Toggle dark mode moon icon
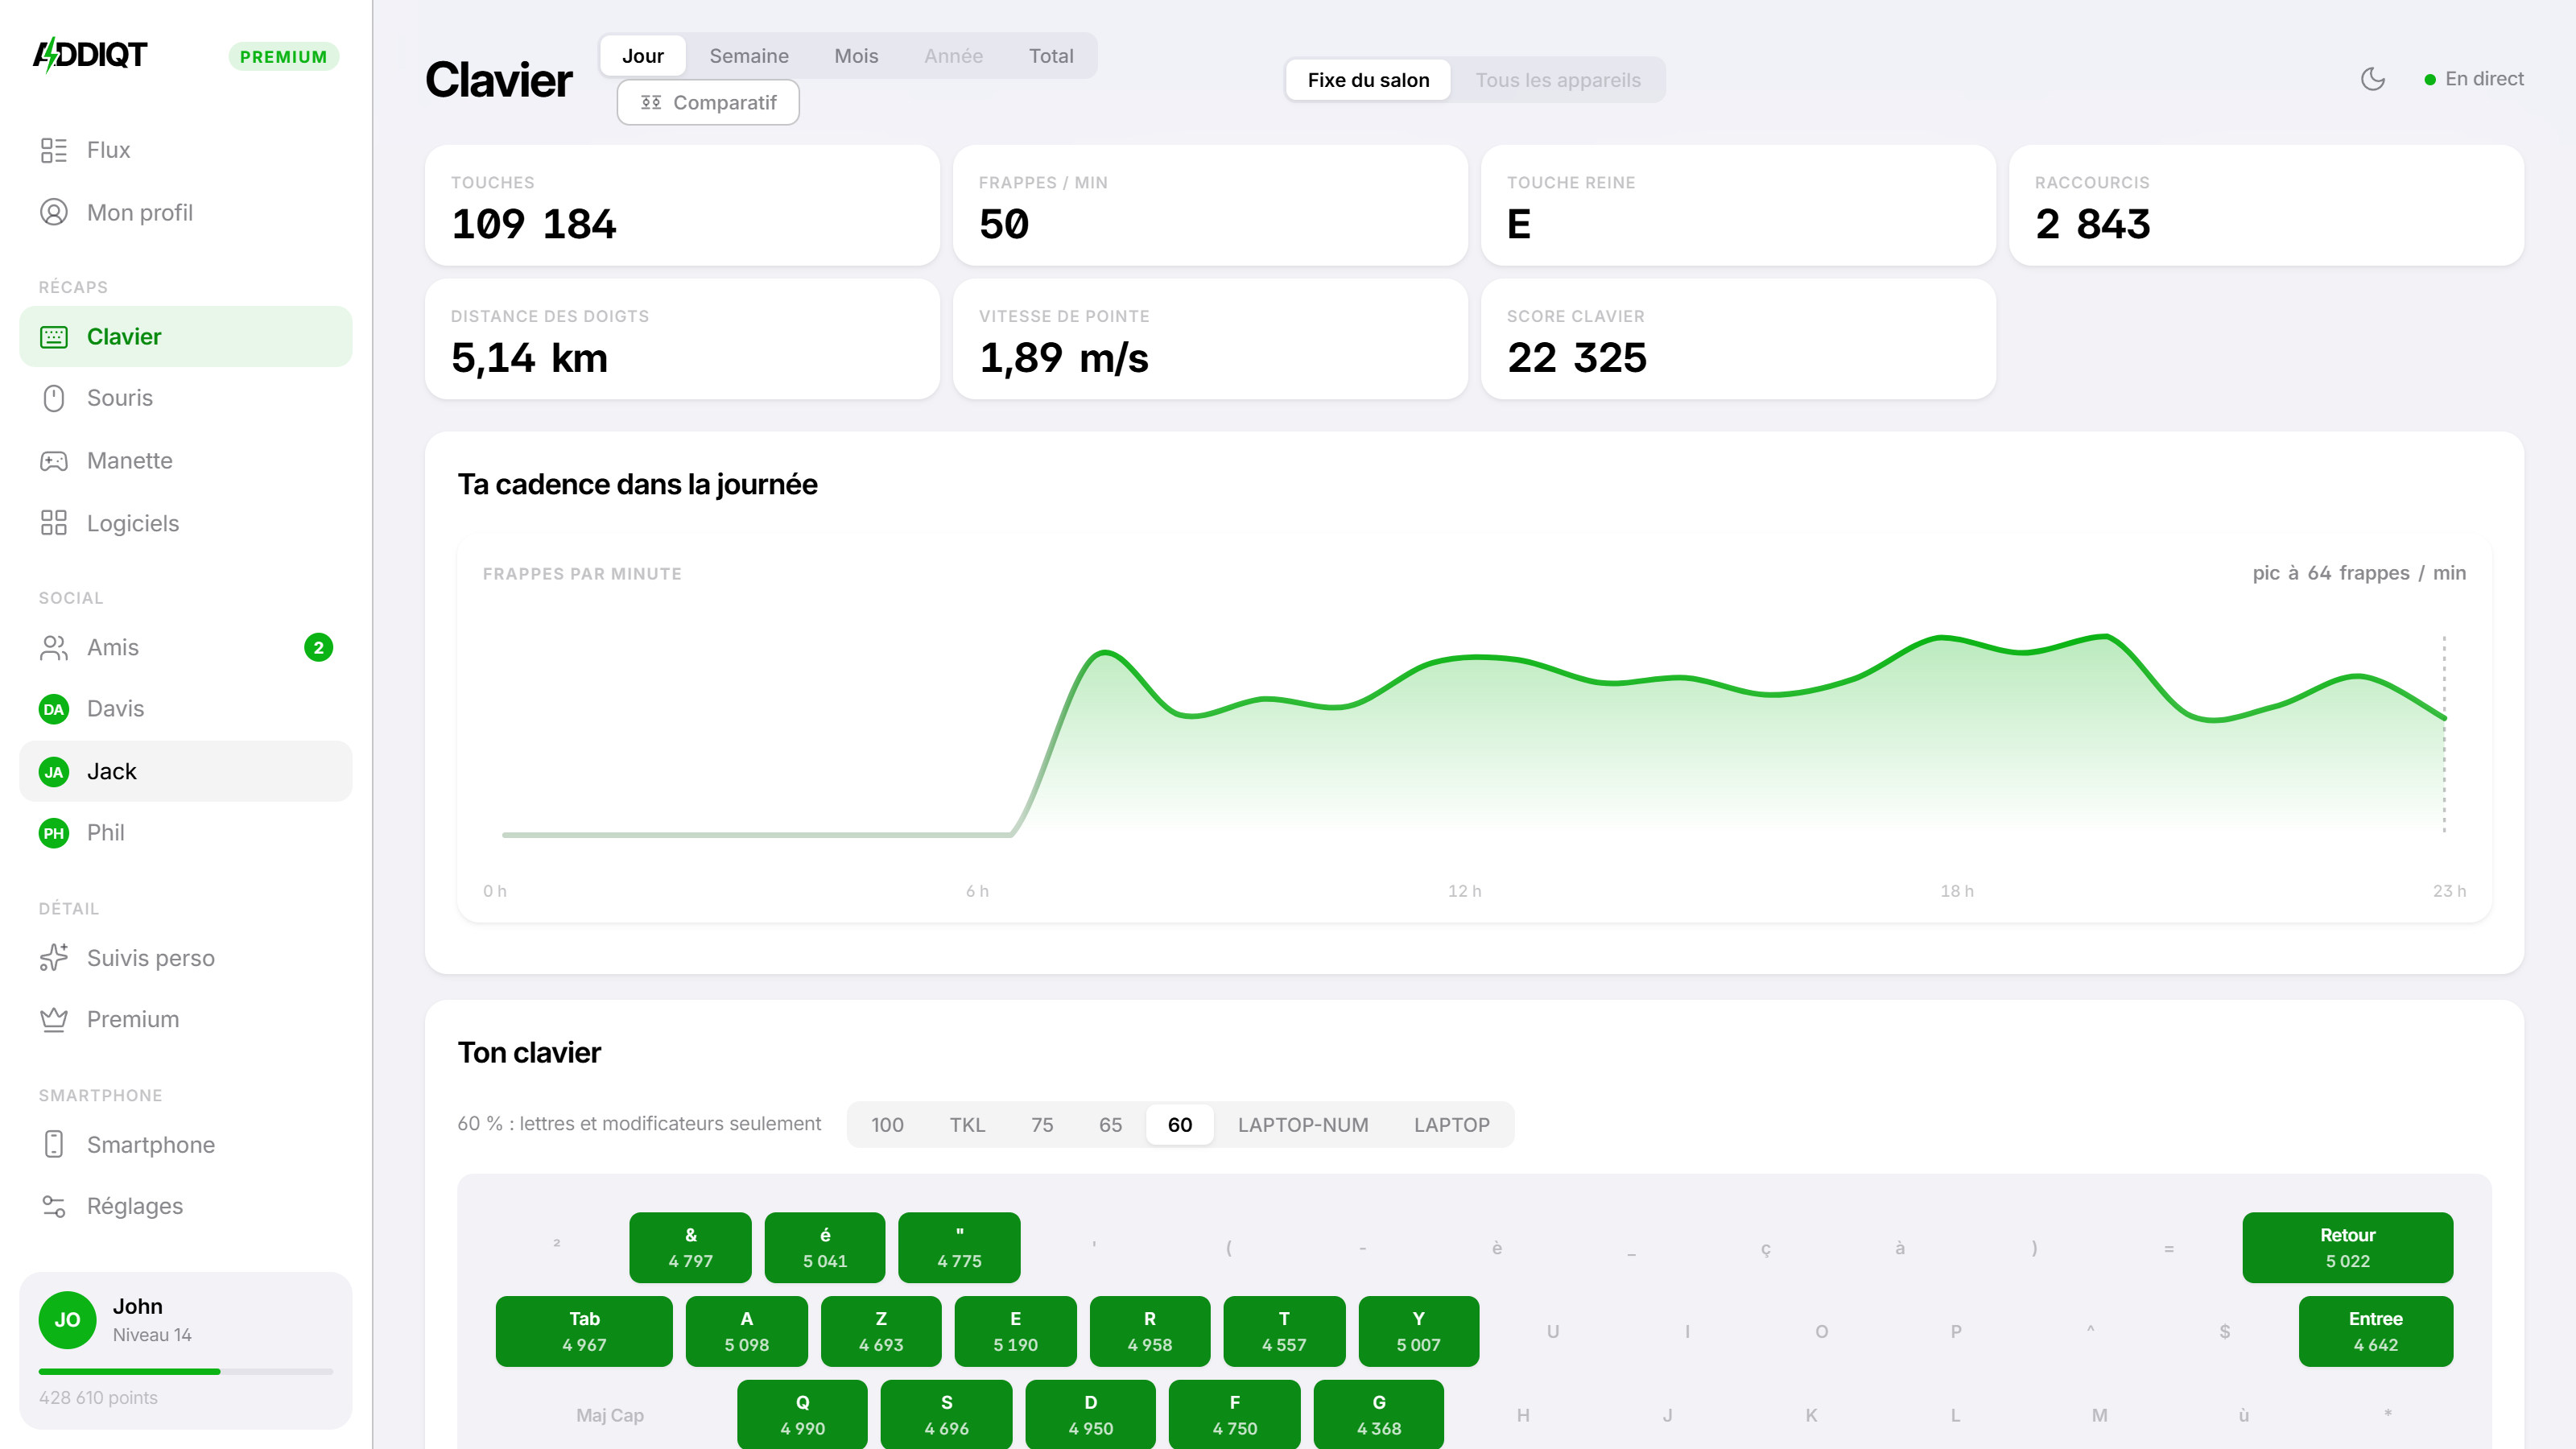Screen dimensions: 2576x1449 (2373, 79)
